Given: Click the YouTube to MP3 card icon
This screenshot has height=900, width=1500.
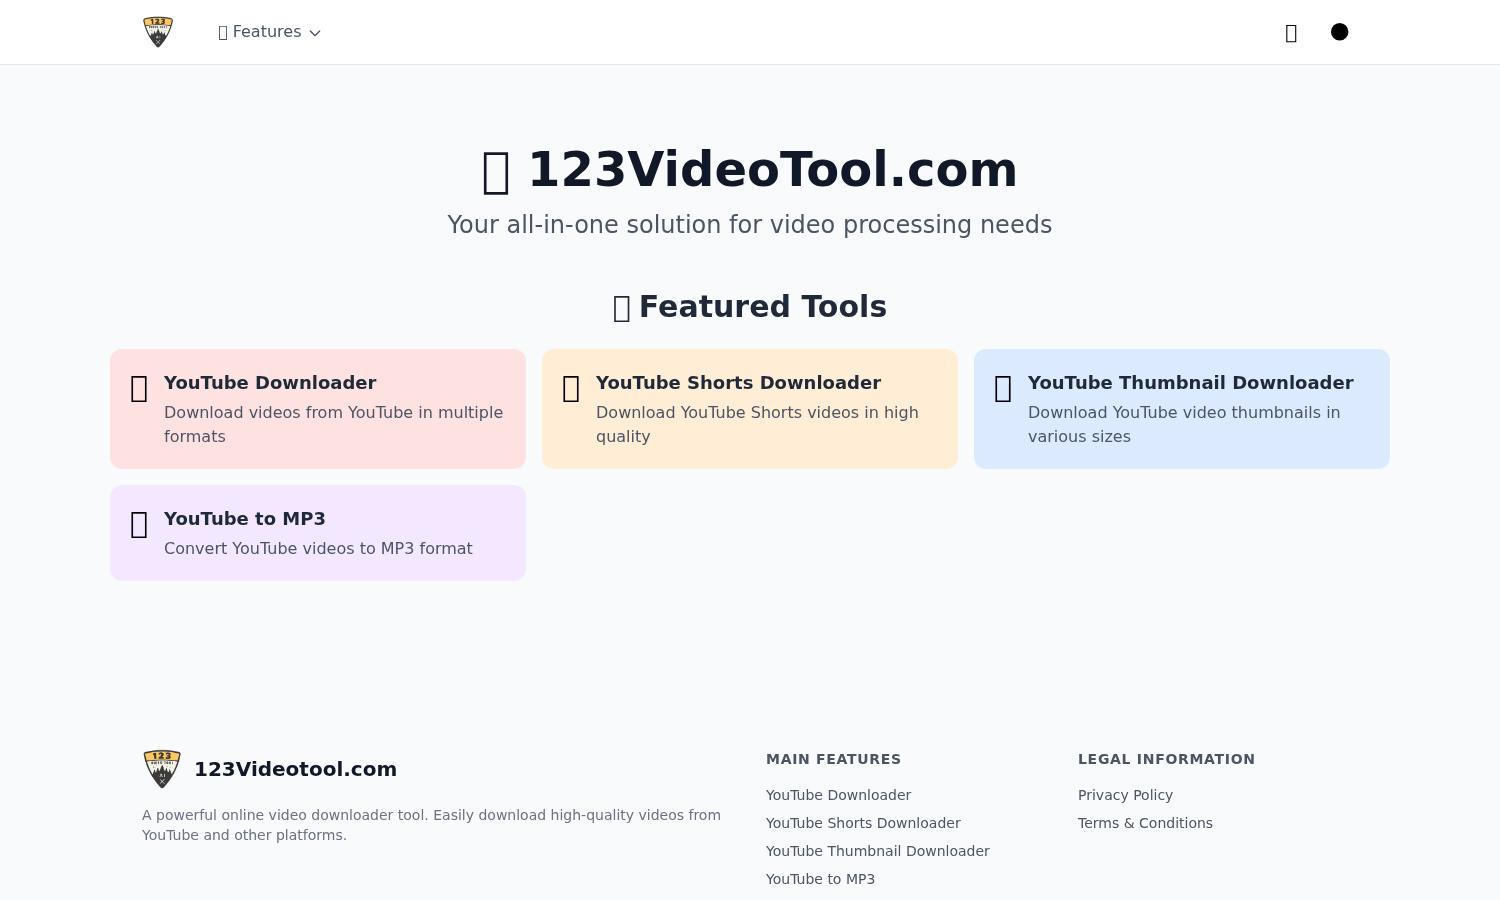Looking at the screenshot, I should (x=140, y=525).
